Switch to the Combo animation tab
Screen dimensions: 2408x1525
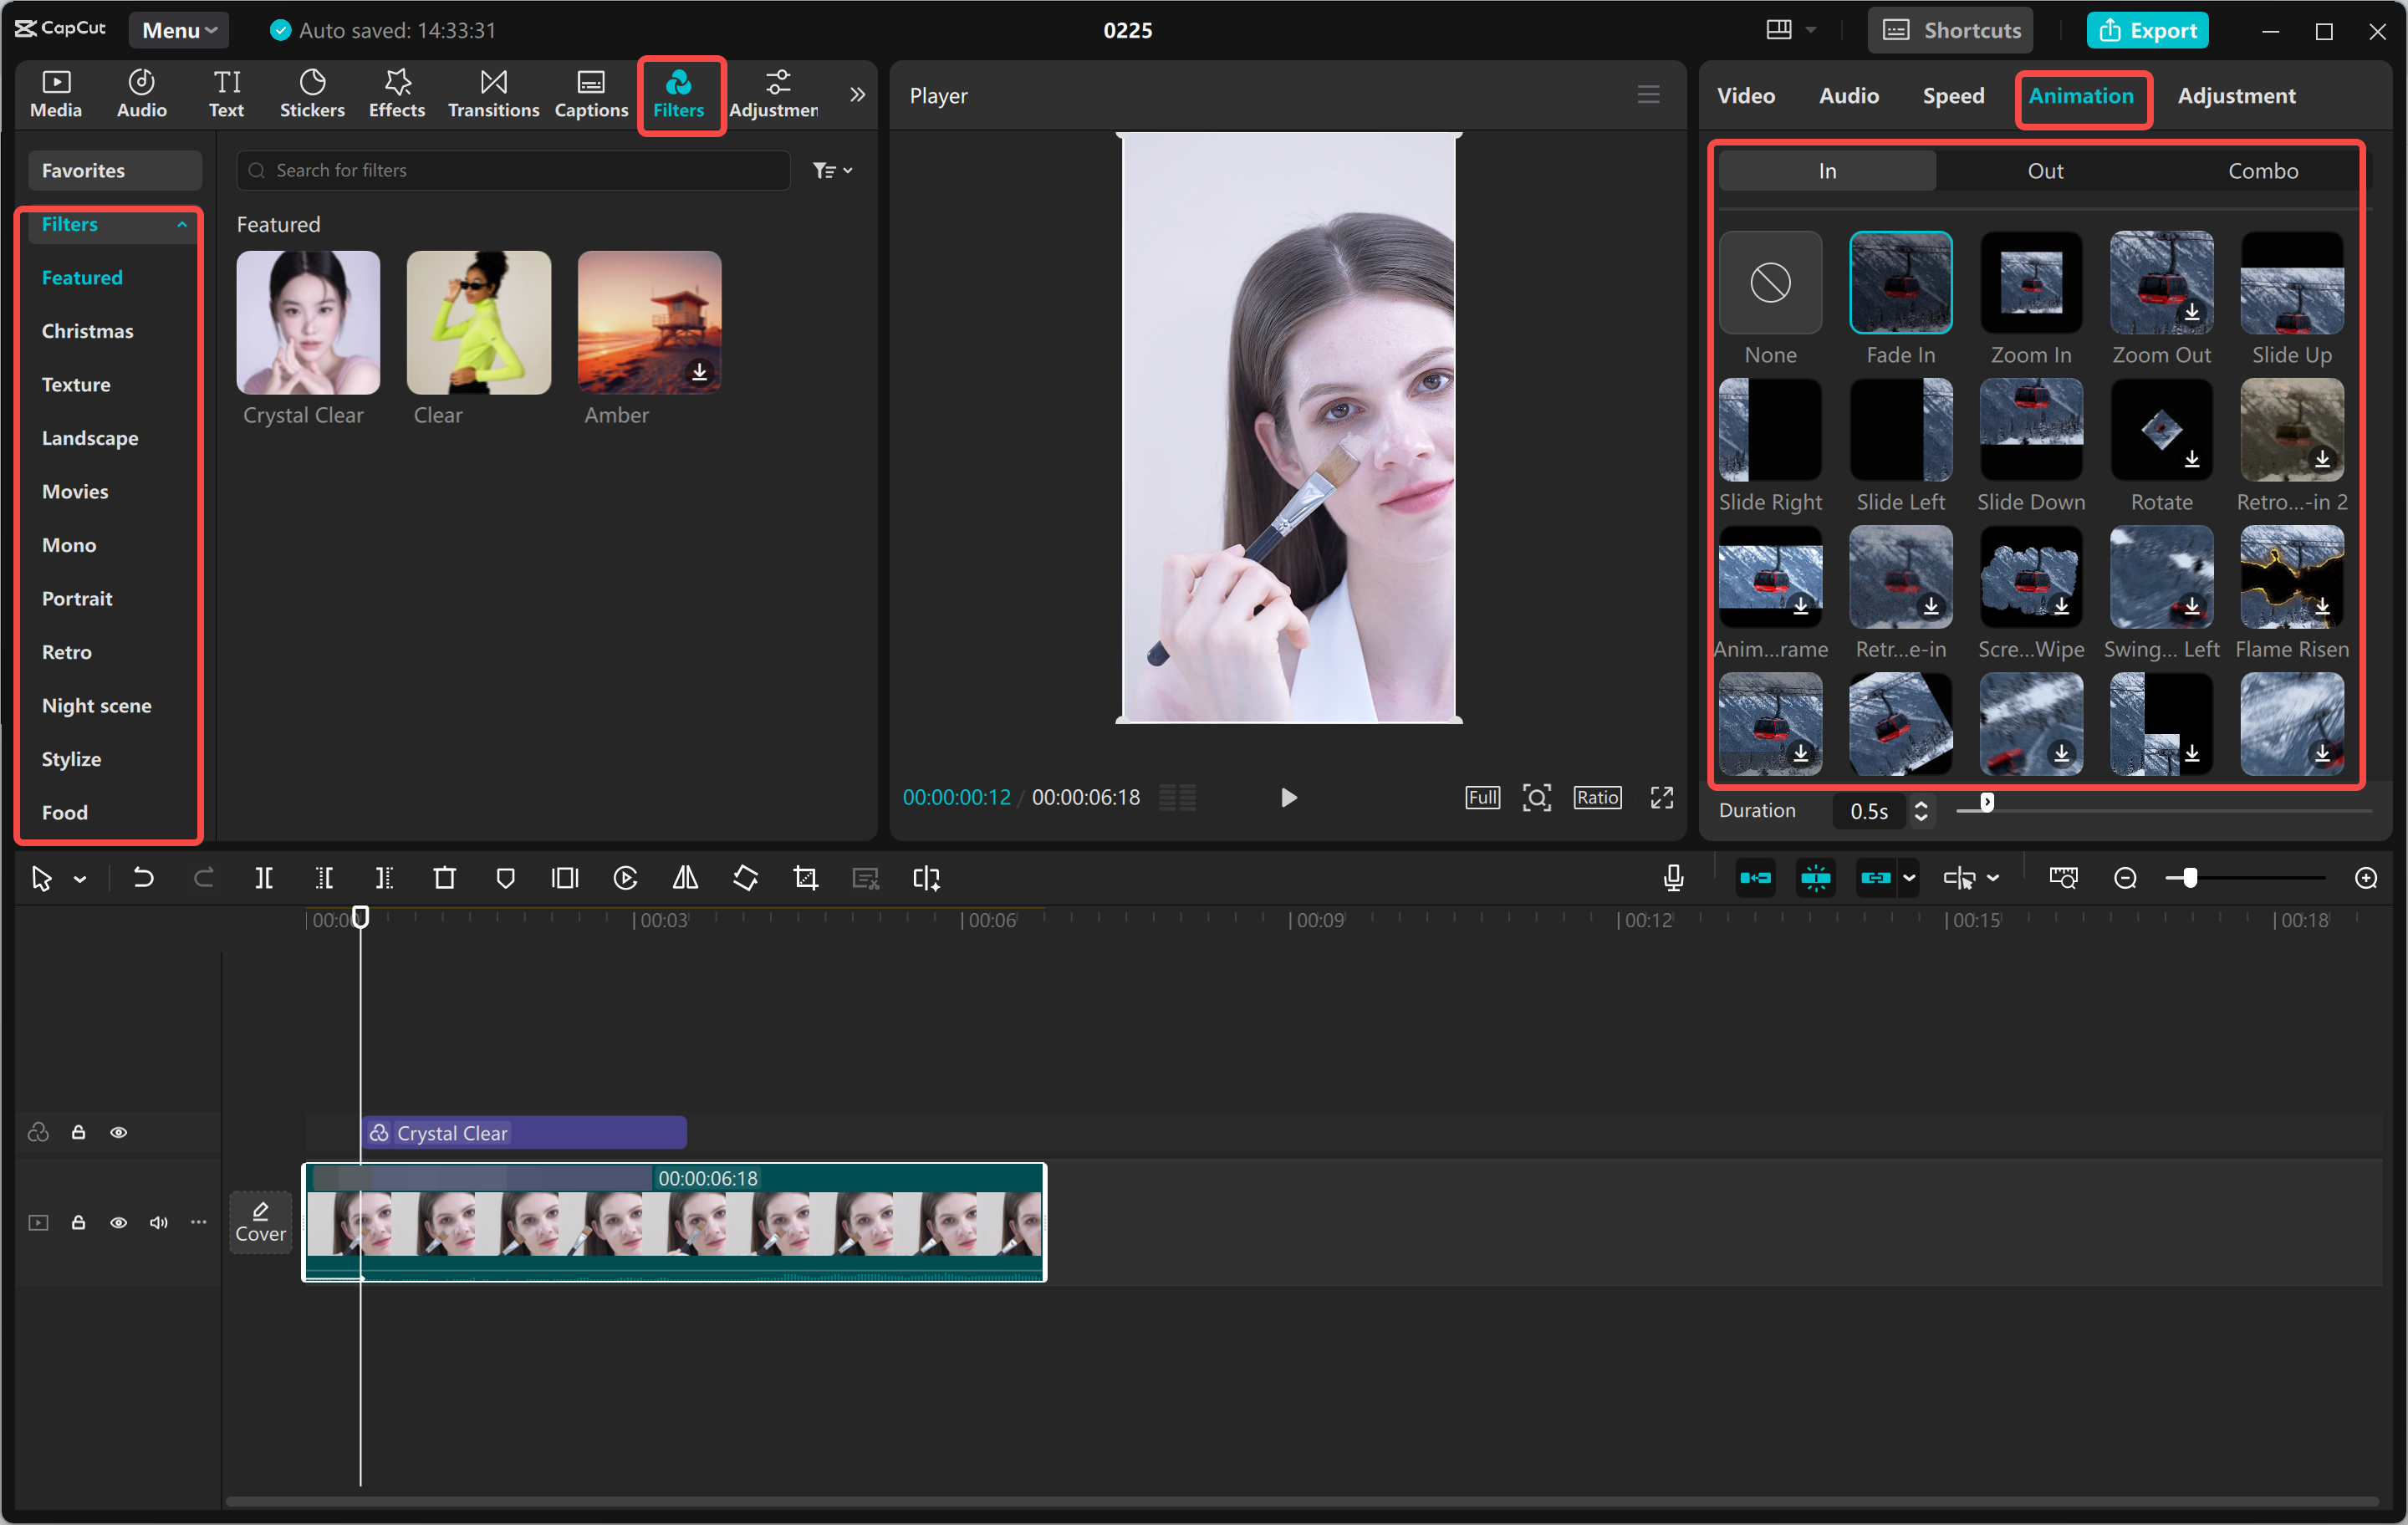coord(2263,170)
